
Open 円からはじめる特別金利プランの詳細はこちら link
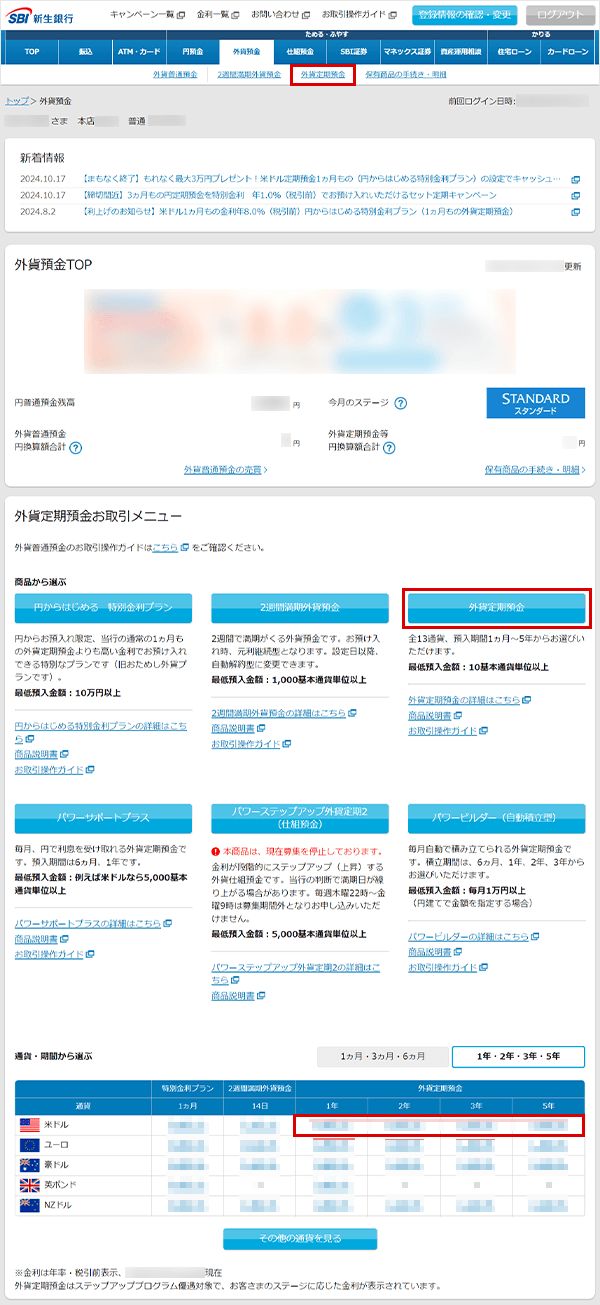coord(100,732)
